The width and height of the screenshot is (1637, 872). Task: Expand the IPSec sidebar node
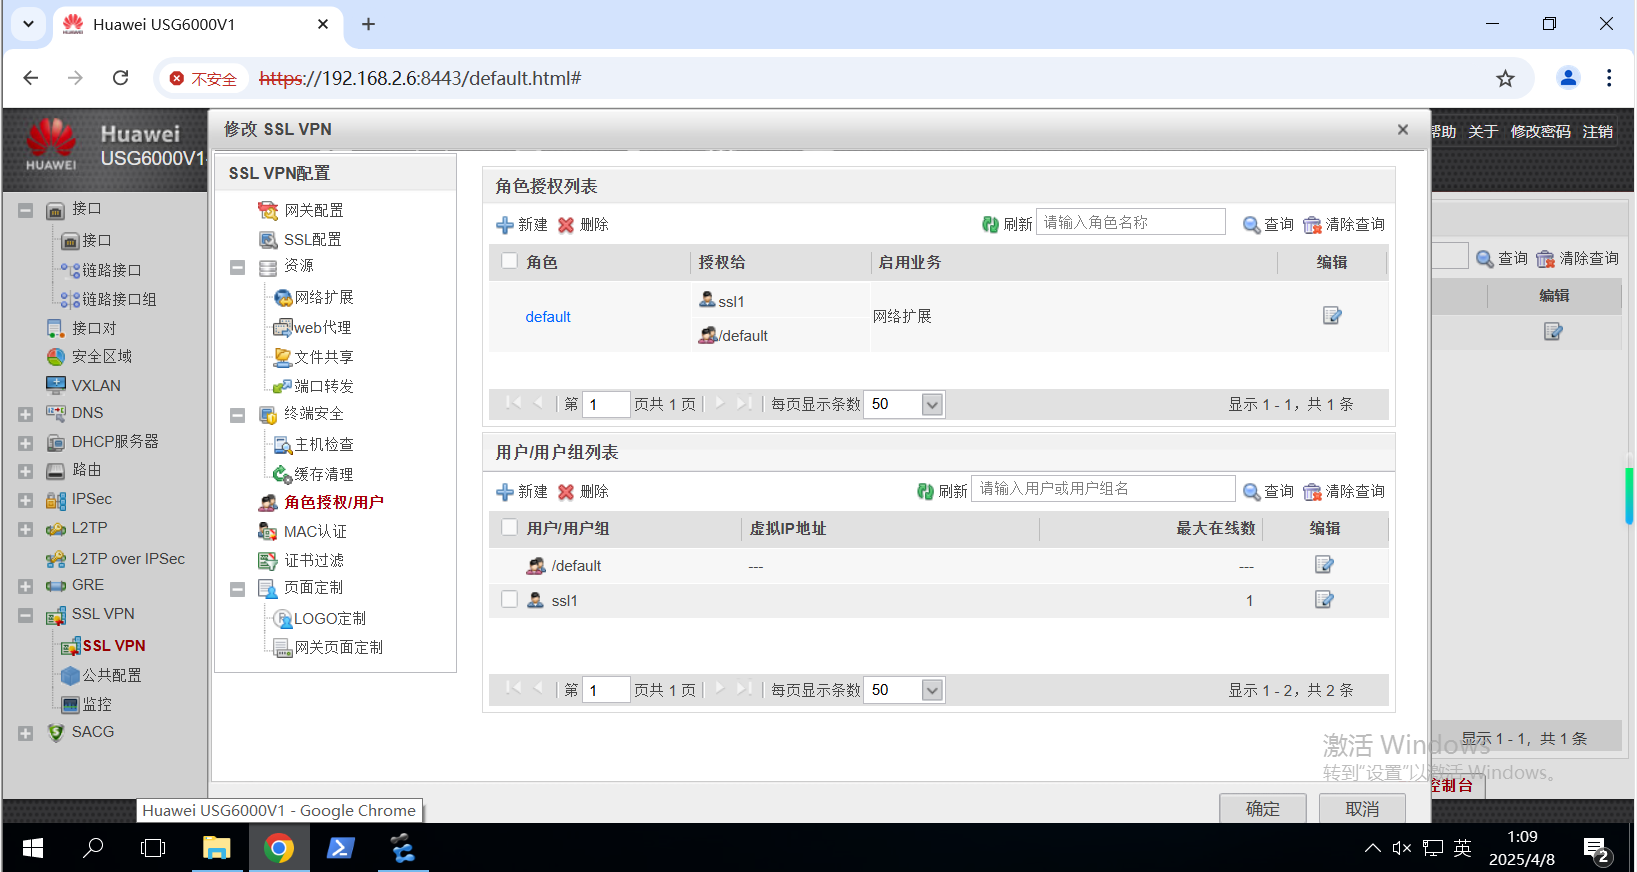click(25, 500)
